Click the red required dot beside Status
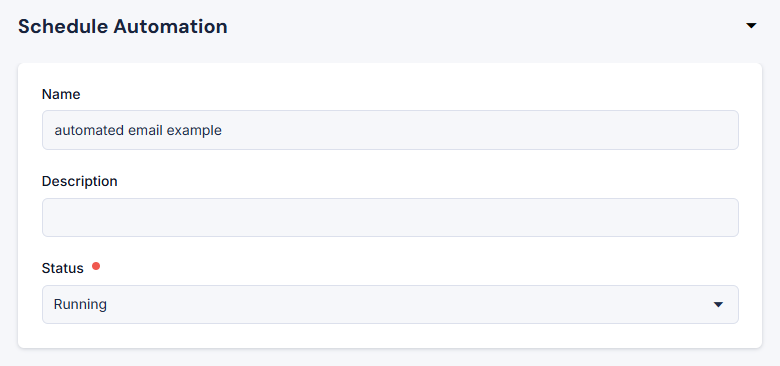 (96, 267)
